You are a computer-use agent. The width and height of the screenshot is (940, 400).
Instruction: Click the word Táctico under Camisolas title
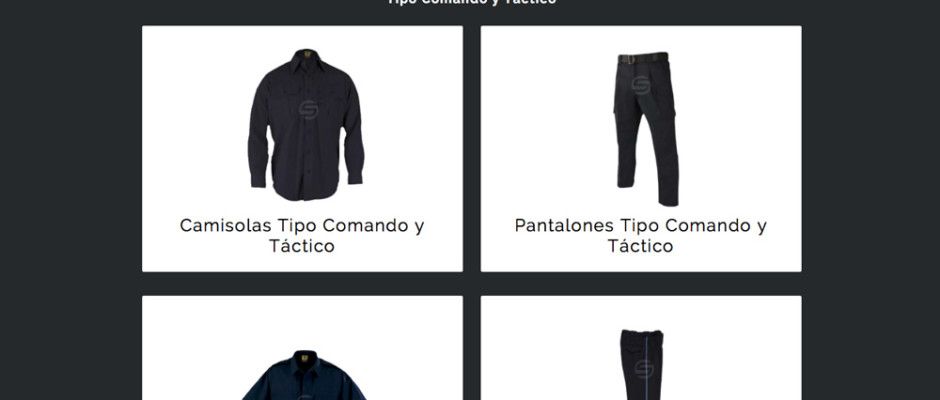point(302,246)
